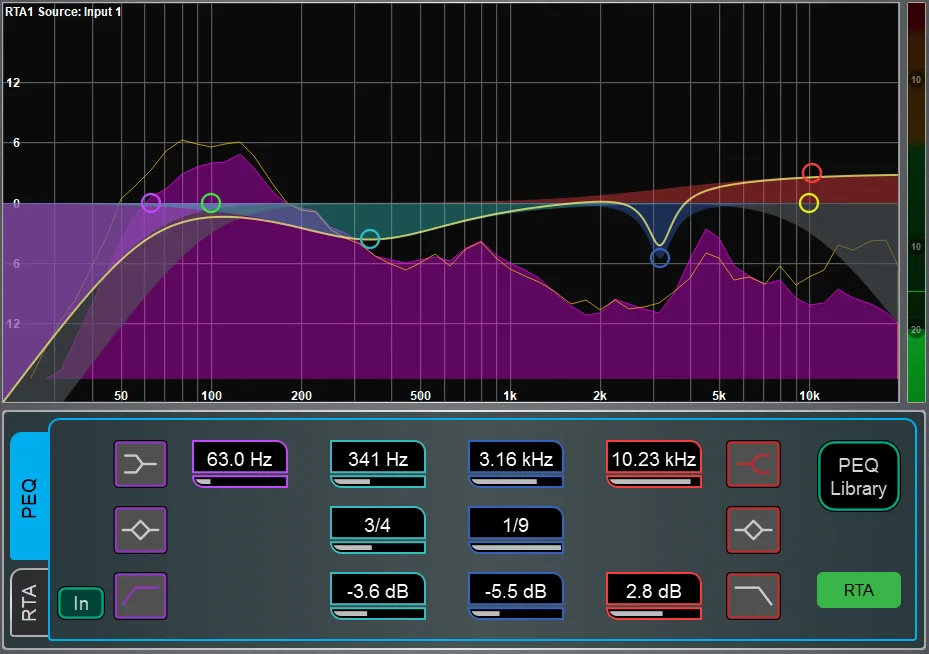Image resolution: width=929 pixels, height=654 pixels.
Task: Select the 2.8 dB gain field
Action: 654,596
